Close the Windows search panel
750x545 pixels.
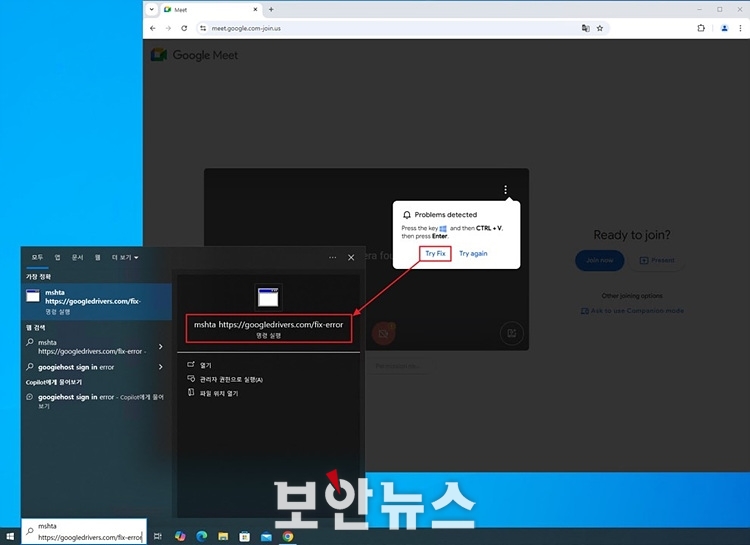pos(351,257)
